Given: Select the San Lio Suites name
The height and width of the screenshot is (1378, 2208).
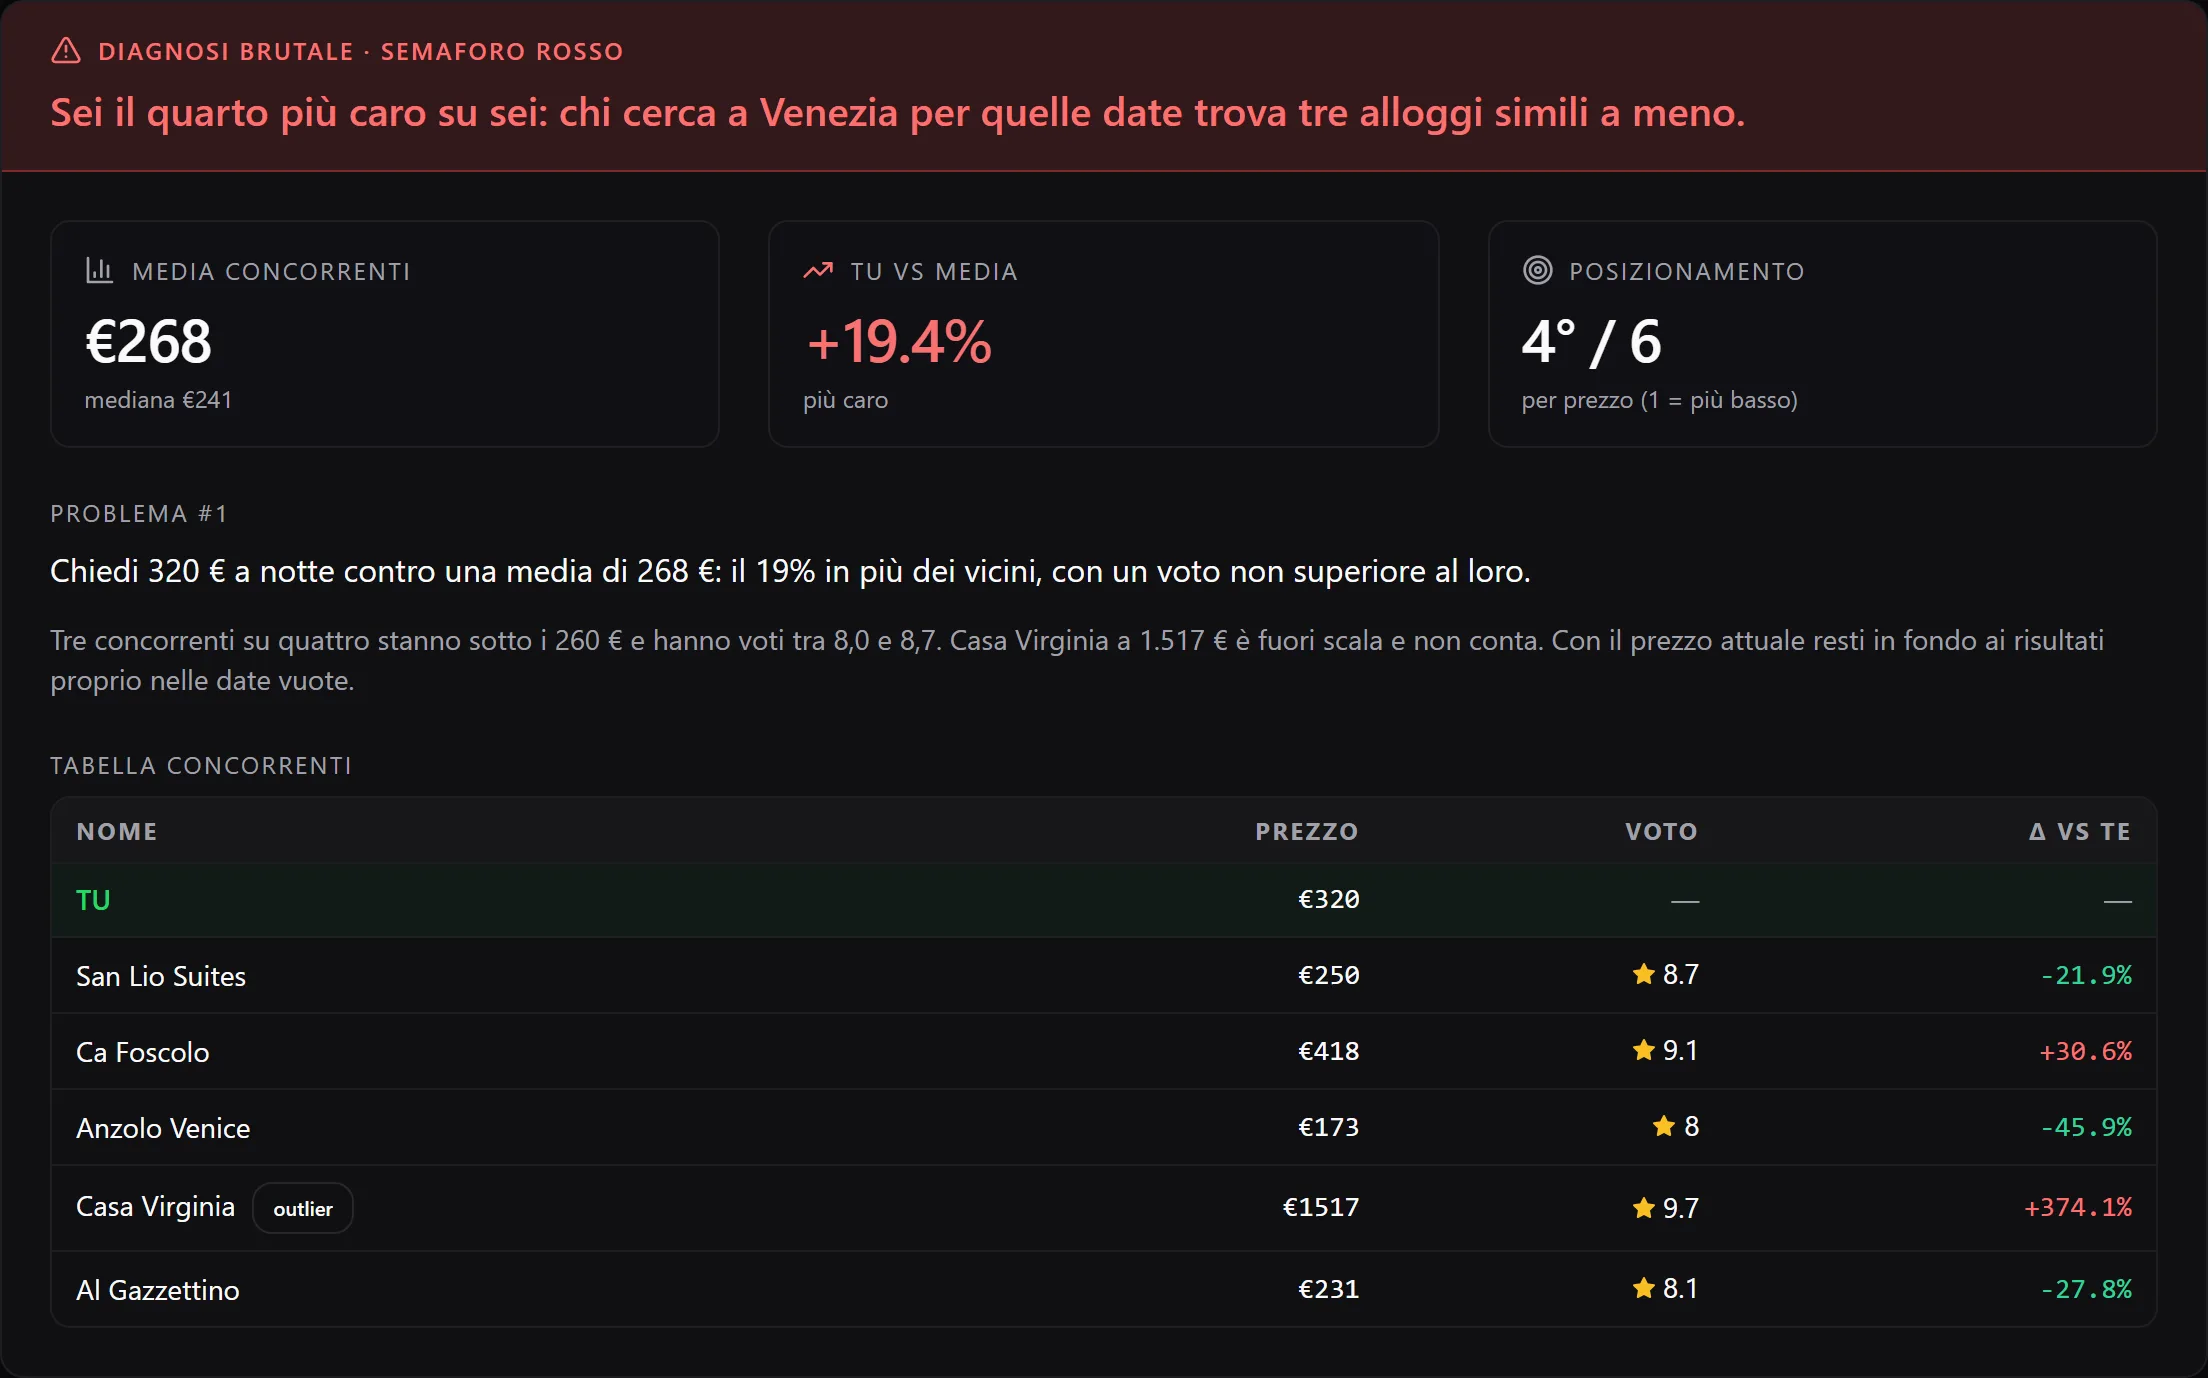Looking at the screenshot, I should (x=161, y=976).
